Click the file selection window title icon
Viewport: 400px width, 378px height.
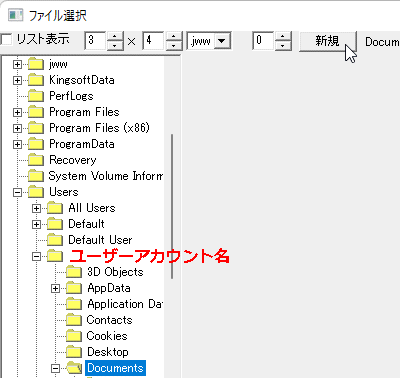pos(16,15)
